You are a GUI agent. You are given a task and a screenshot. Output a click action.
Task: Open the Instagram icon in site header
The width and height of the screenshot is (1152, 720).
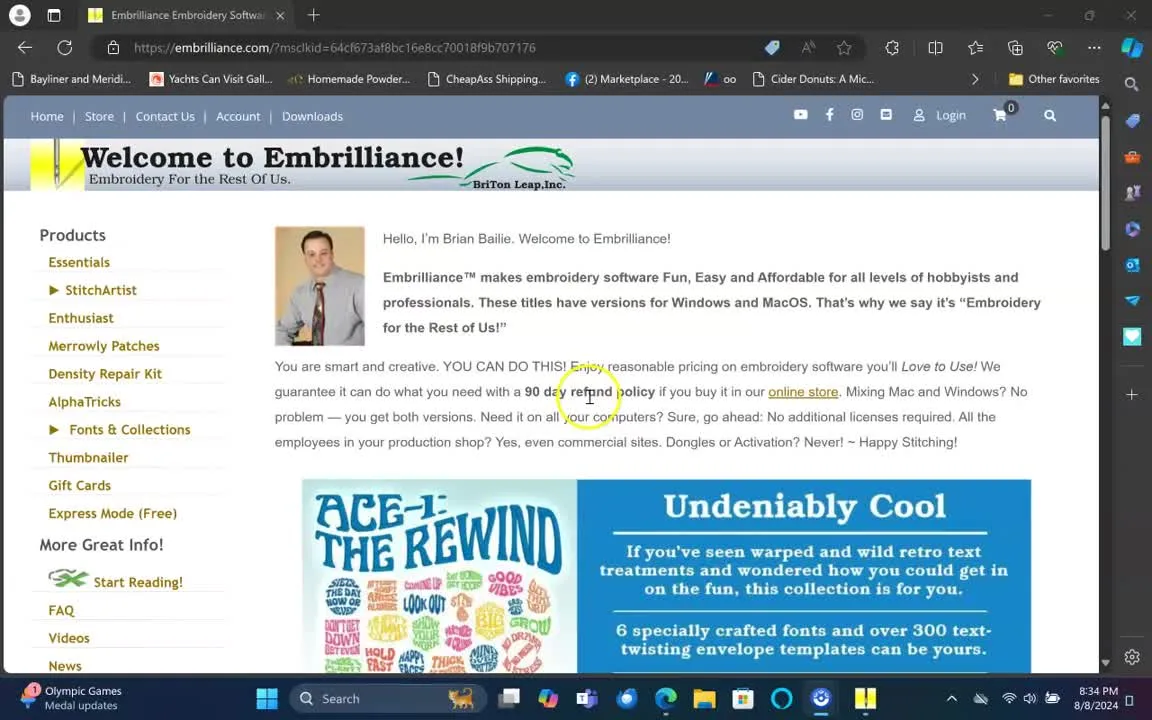857,115
